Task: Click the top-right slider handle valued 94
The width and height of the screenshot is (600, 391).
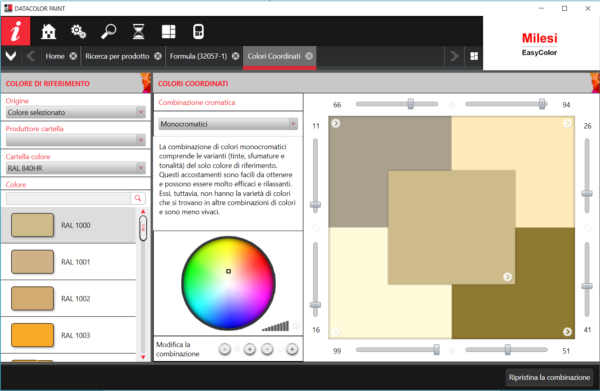Action: [x=542, y=104]
